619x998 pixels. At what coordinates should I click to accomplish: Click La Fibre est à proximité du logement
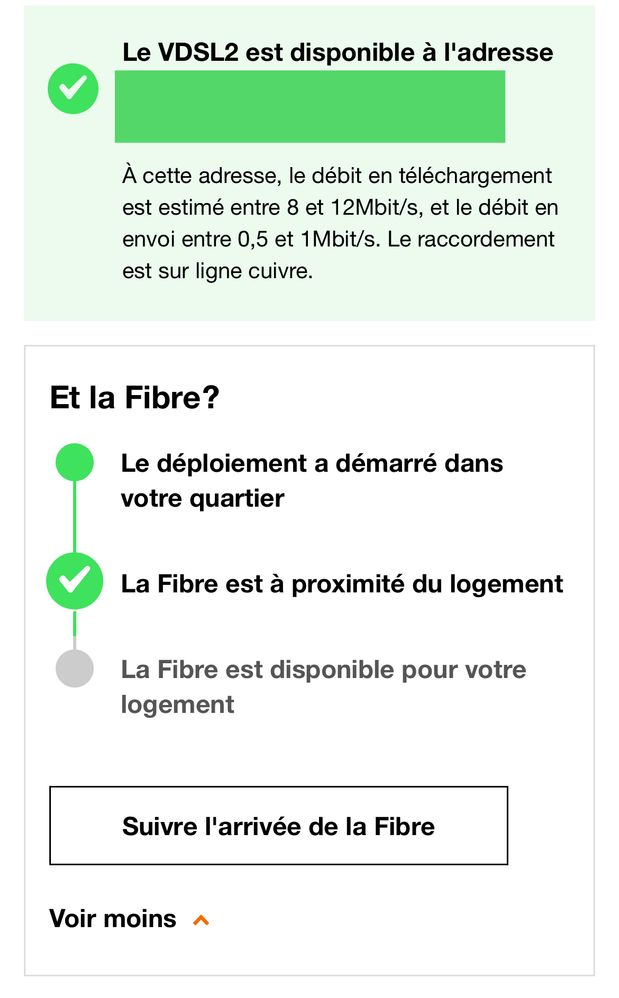[342, 583]
